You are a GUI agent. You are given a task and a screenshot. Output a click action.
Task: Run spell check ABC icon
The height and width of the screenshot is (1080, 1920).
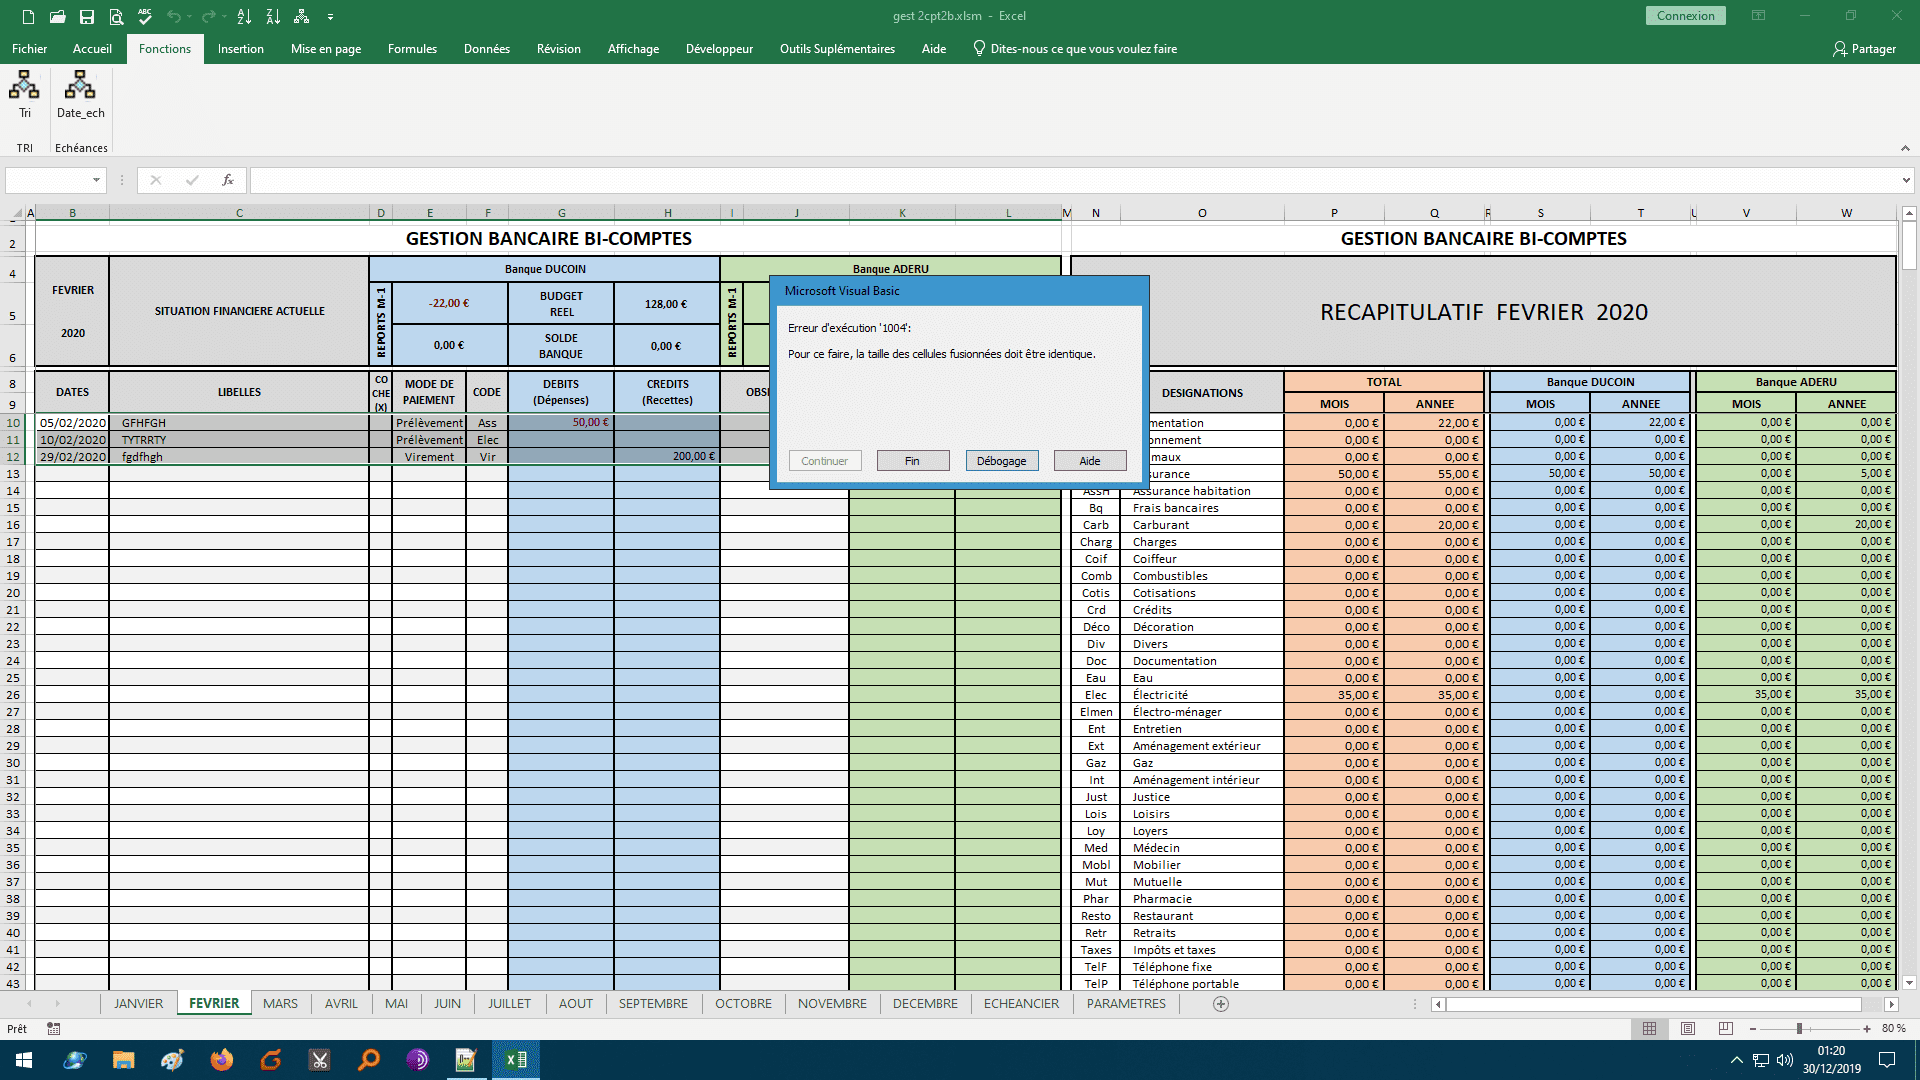coord(145,17)
